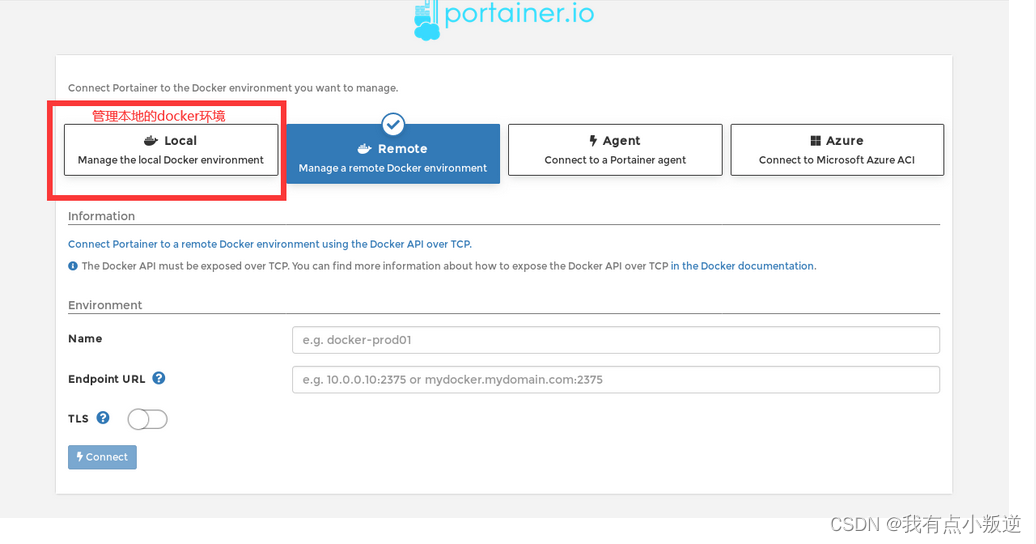Choose the Agent connection option
This screenshot has width=1036, height=544.
(x=615, y=150)
